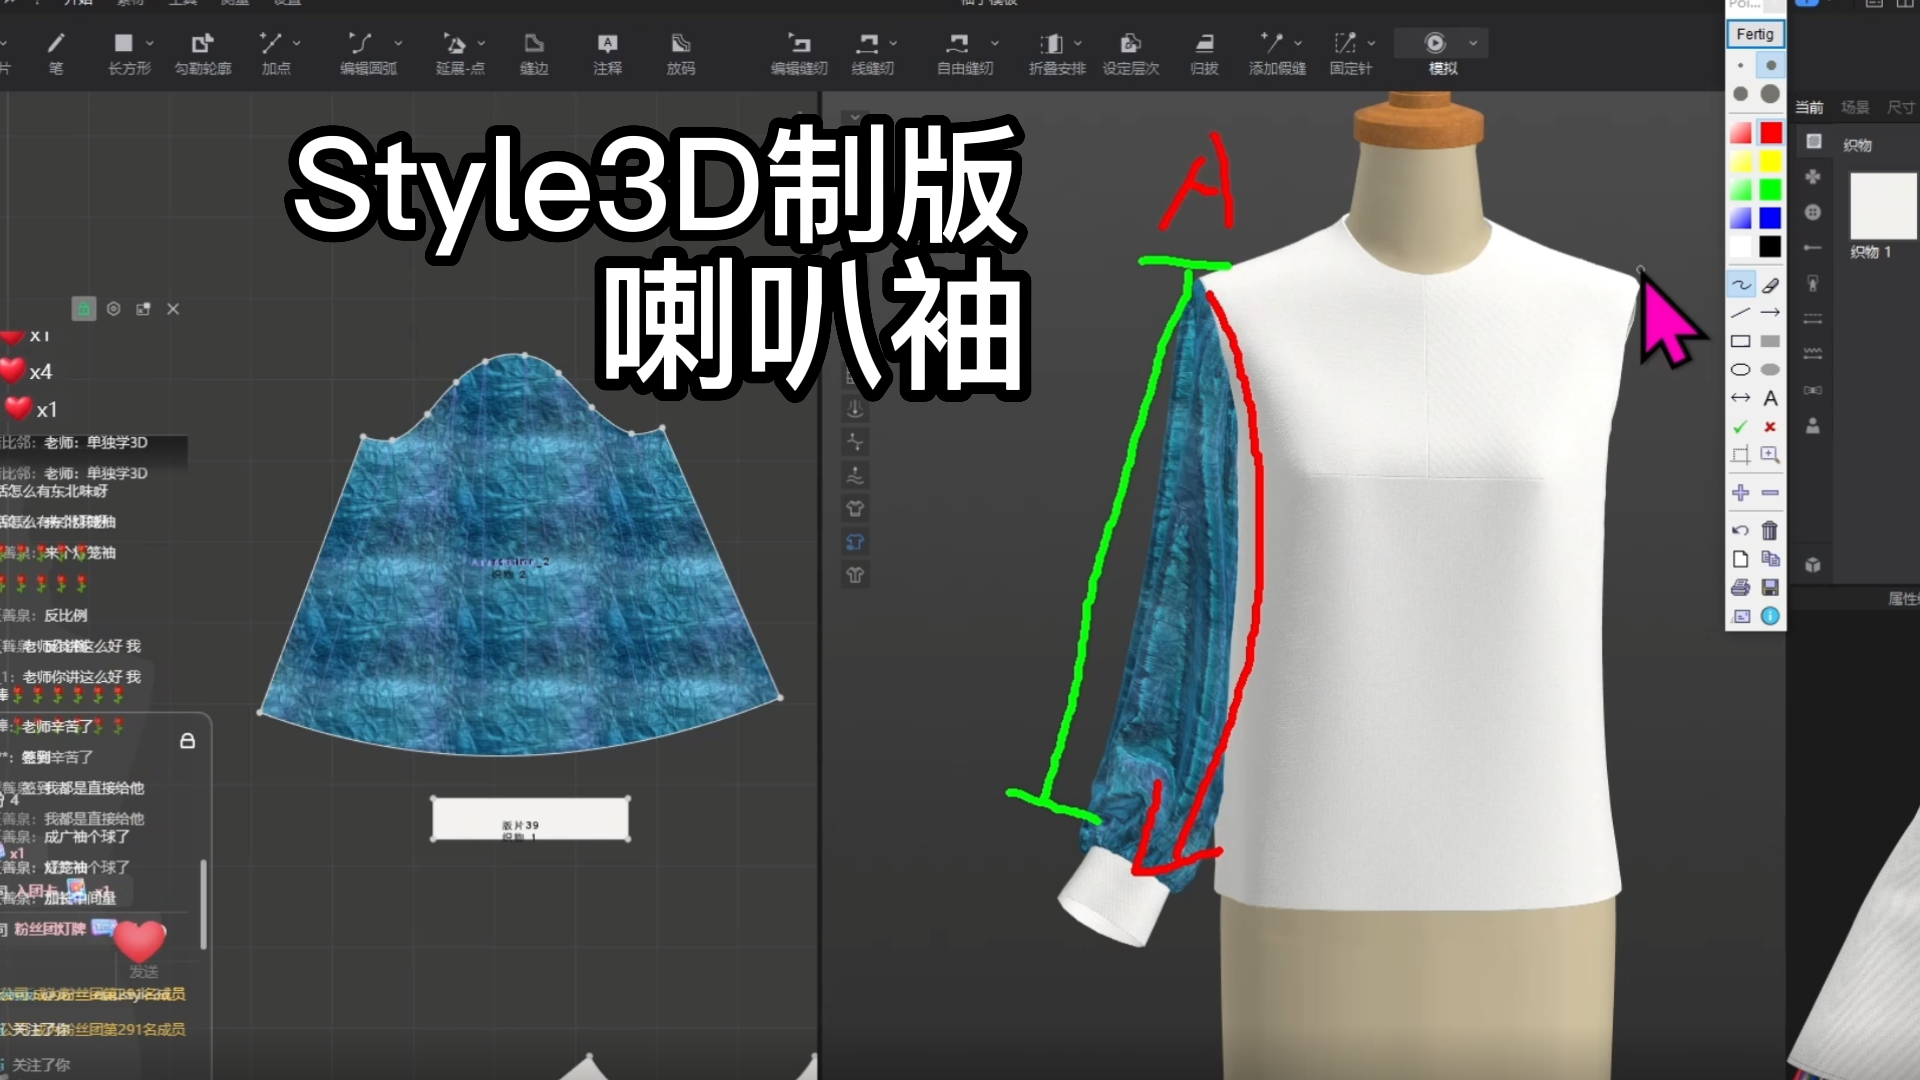Expand the 自由缝纫 dropdown arrow
This screenshot has width=1920, height=1080.
point(994,43)
